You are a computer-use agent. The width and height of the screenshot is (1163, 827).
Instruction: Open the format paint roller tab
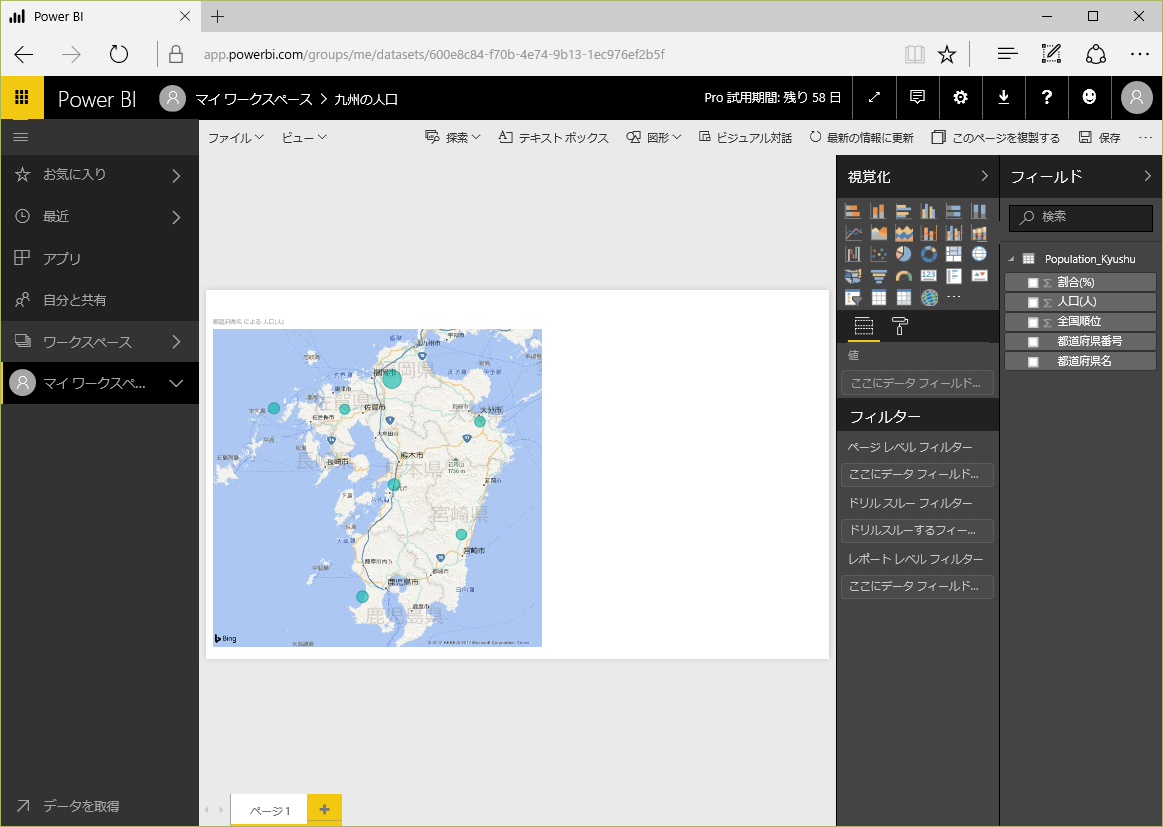click(900, 326)
